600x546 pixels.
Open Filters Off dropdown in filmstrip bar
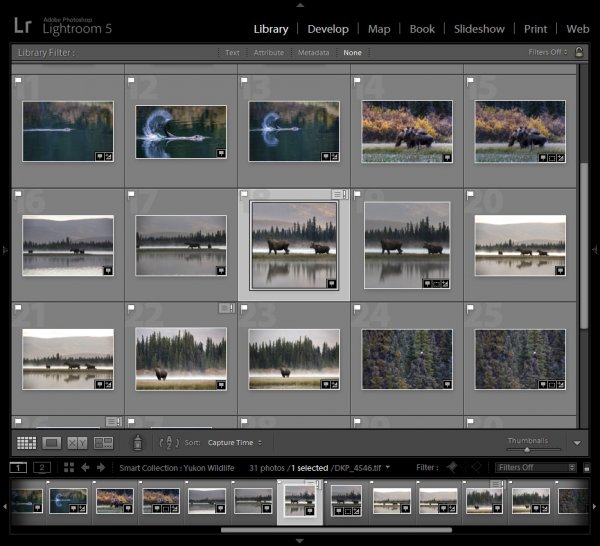(x=535, y=468)
